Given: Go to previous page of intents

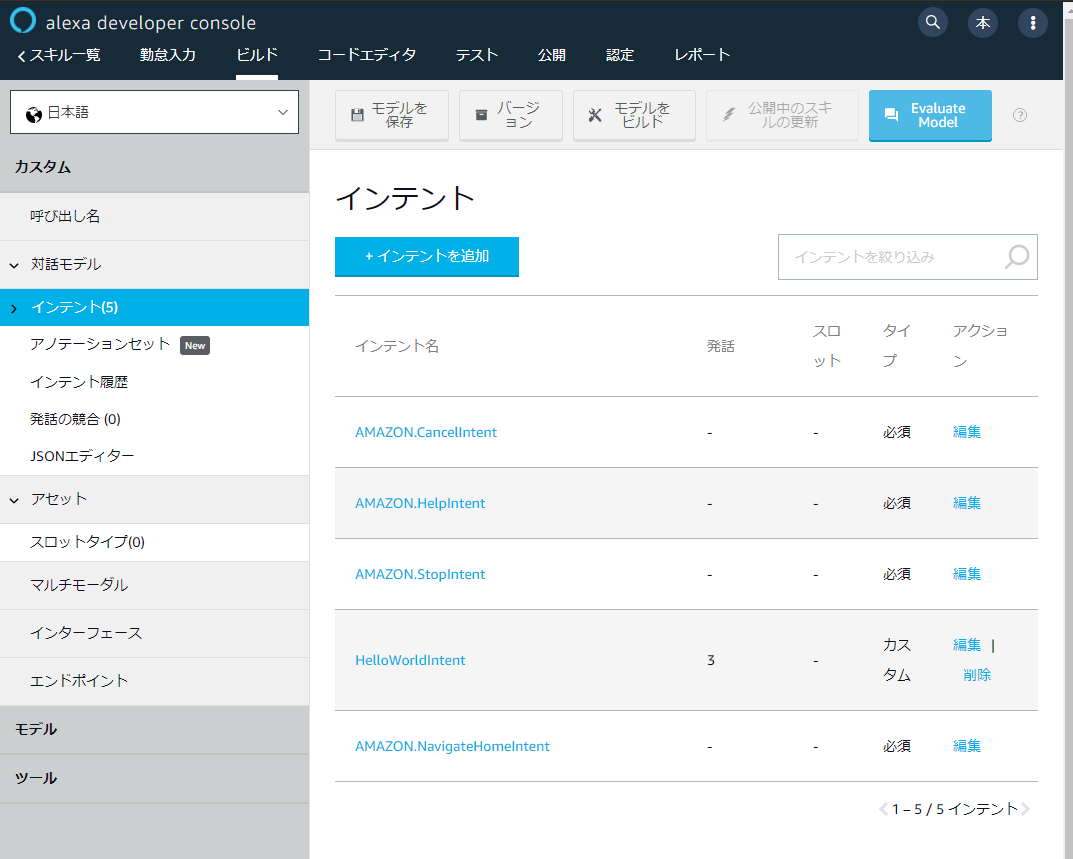Looking at the screenshot, I should coord(883,809).
